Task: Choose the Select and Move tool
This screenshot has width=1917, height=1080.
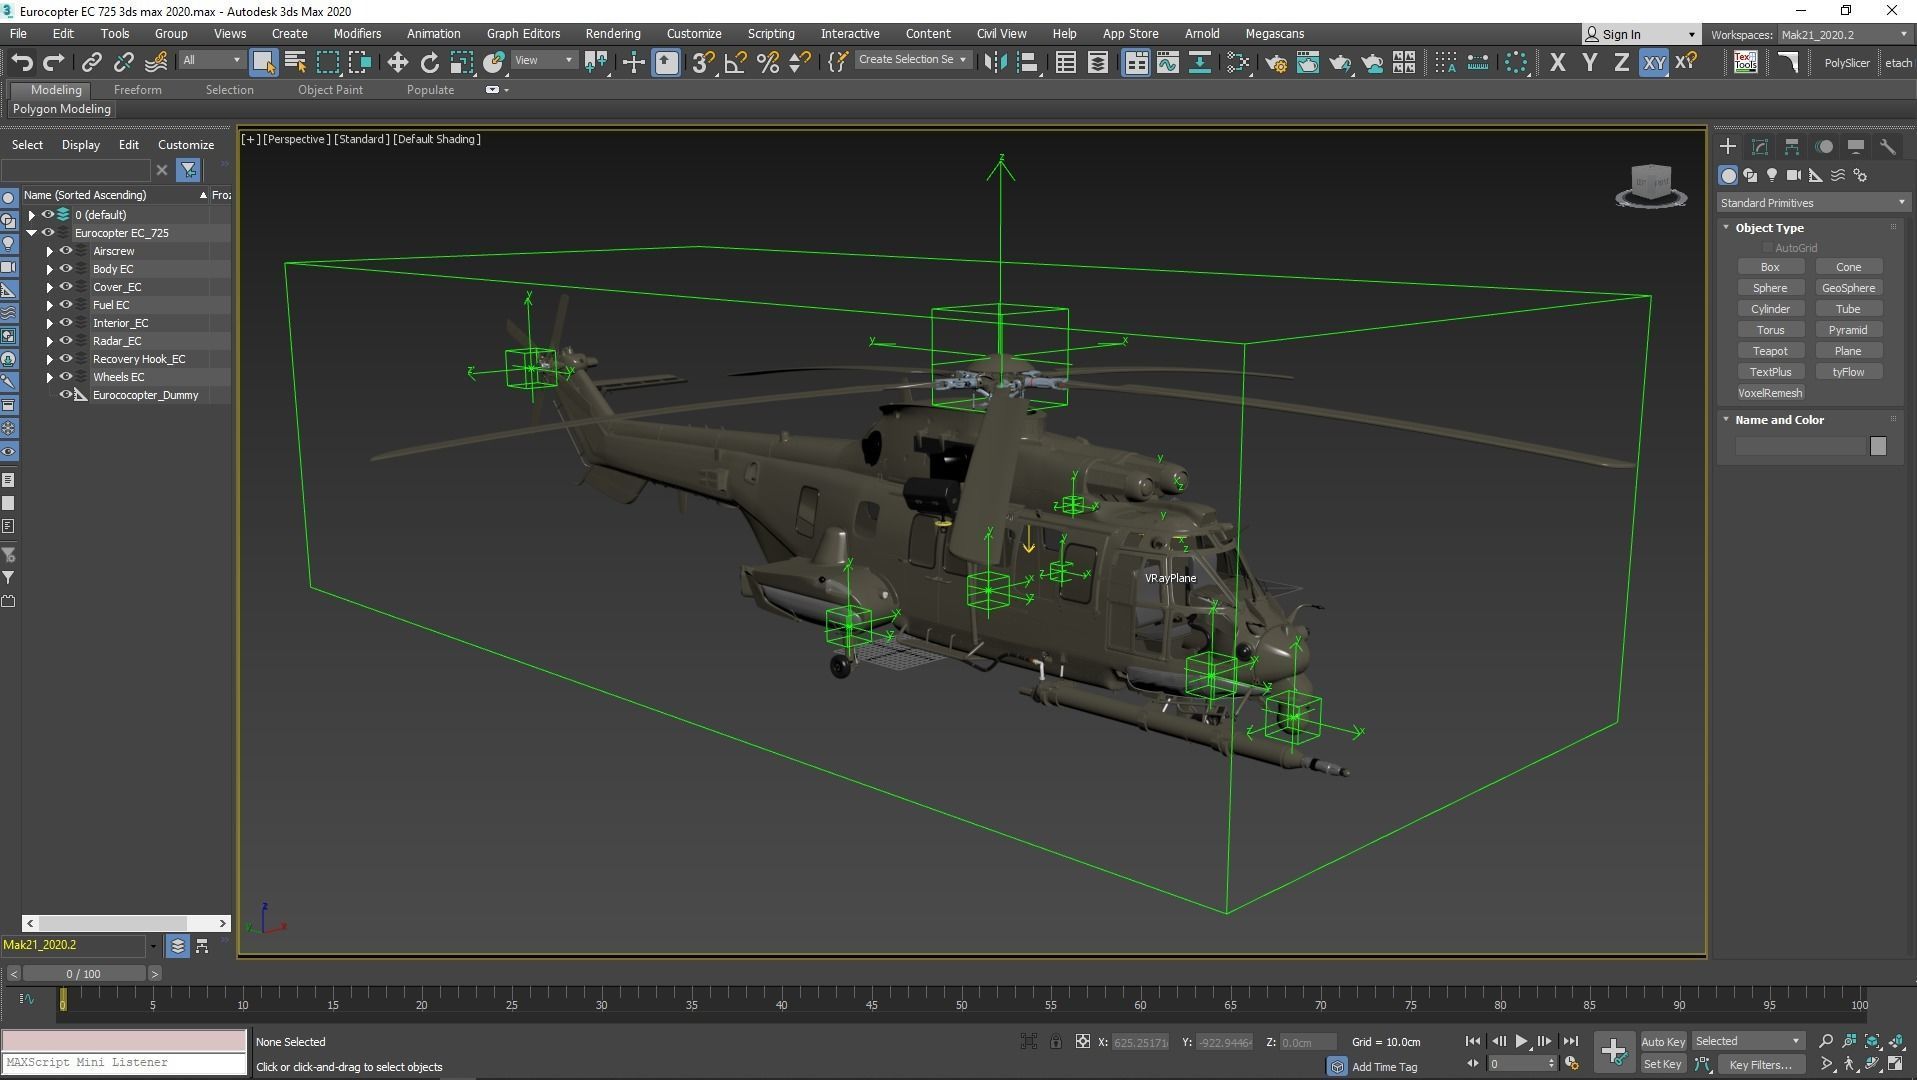Action: pos(397,62)
